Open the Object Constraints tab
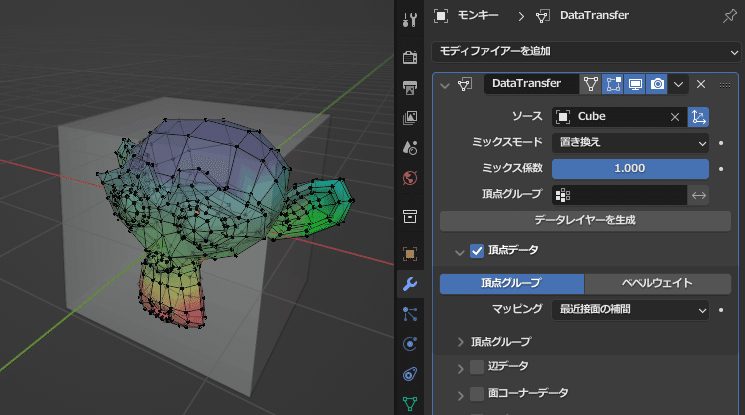Viewport: 745px width, 415px height. pyautogui.click(x=410, y=374)
